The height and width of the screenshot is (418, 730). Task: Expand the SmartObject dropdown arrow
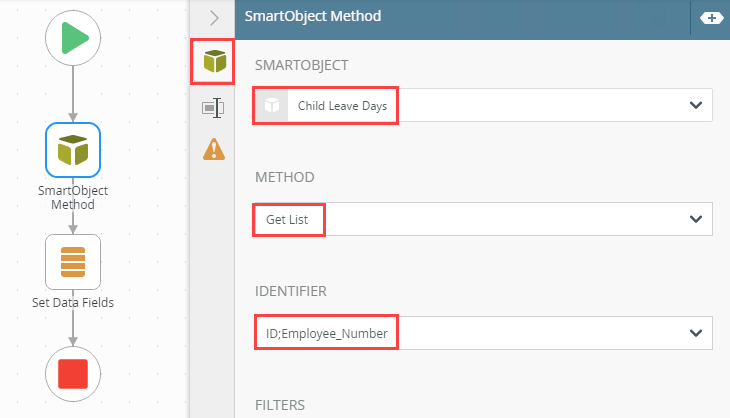696,105
